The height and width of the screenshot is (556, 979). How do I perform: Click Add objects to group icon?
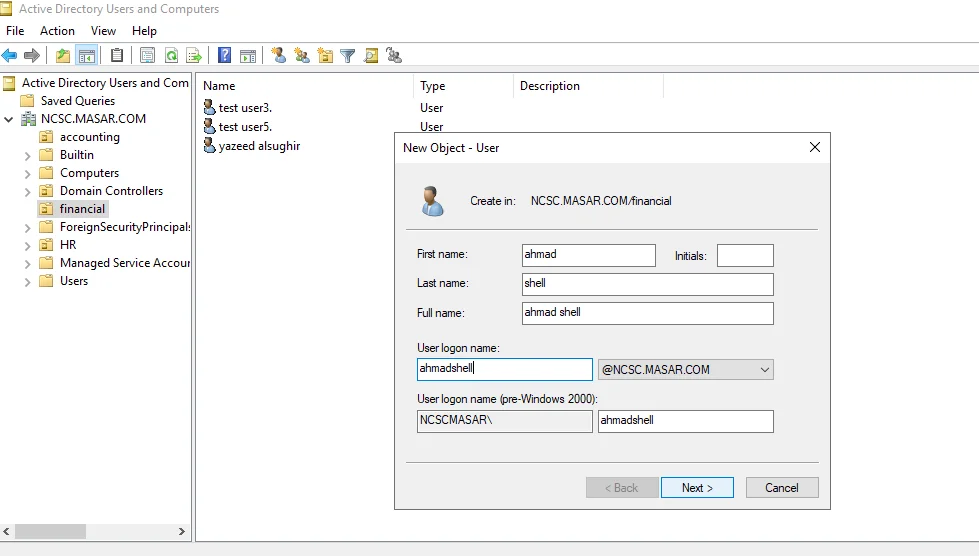pyautogui.click(x=394, y=56)
